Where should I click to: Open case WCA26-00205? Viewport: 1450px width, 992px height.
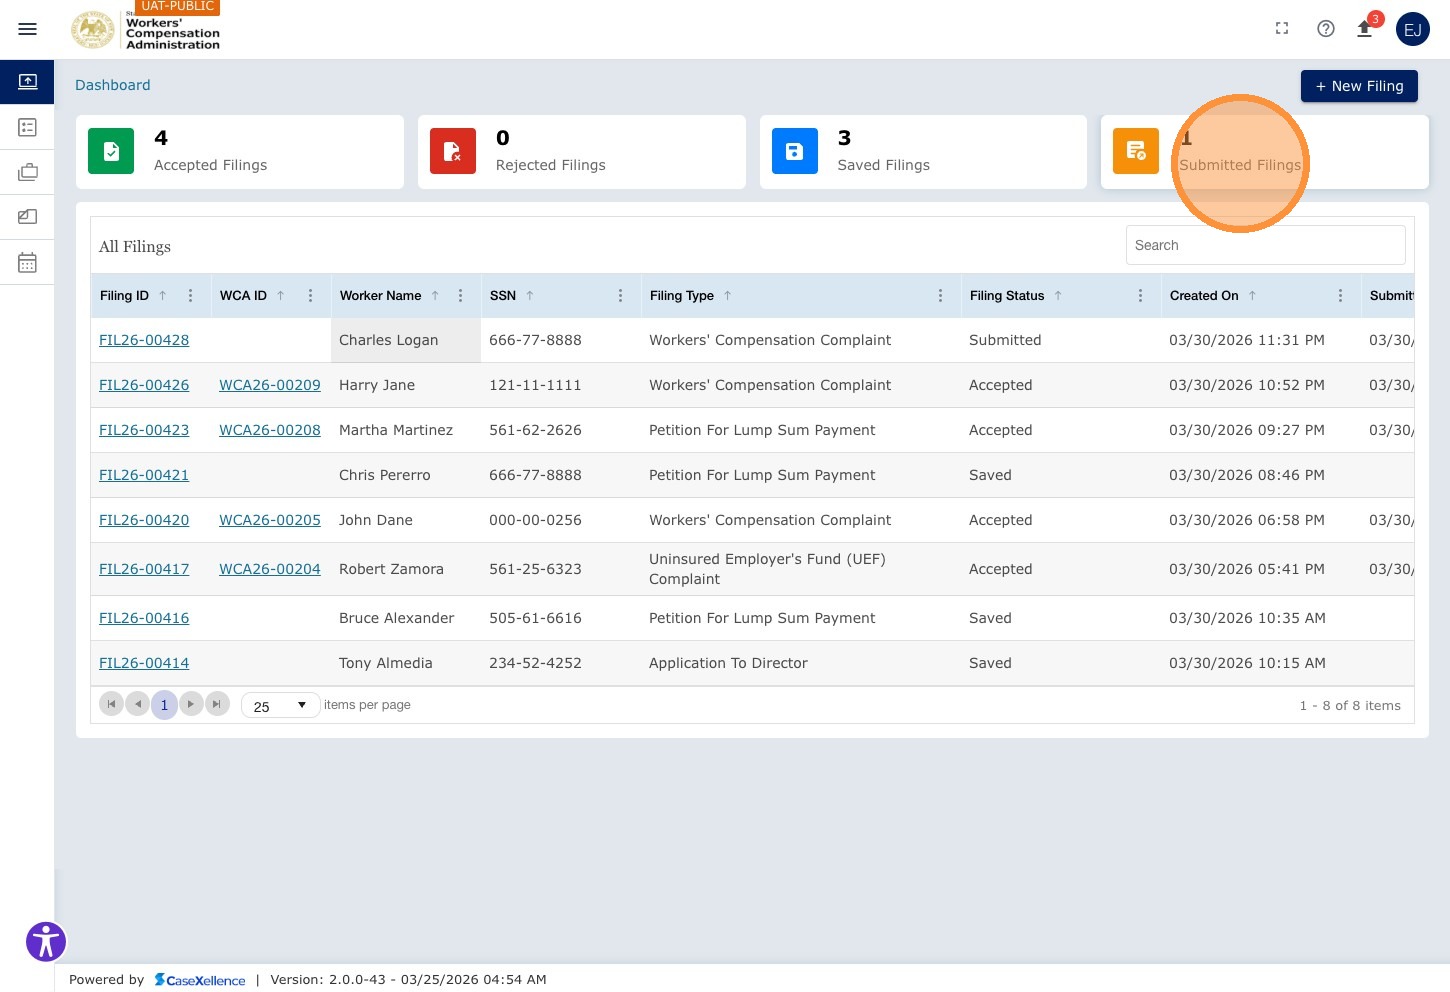[270, 520]
